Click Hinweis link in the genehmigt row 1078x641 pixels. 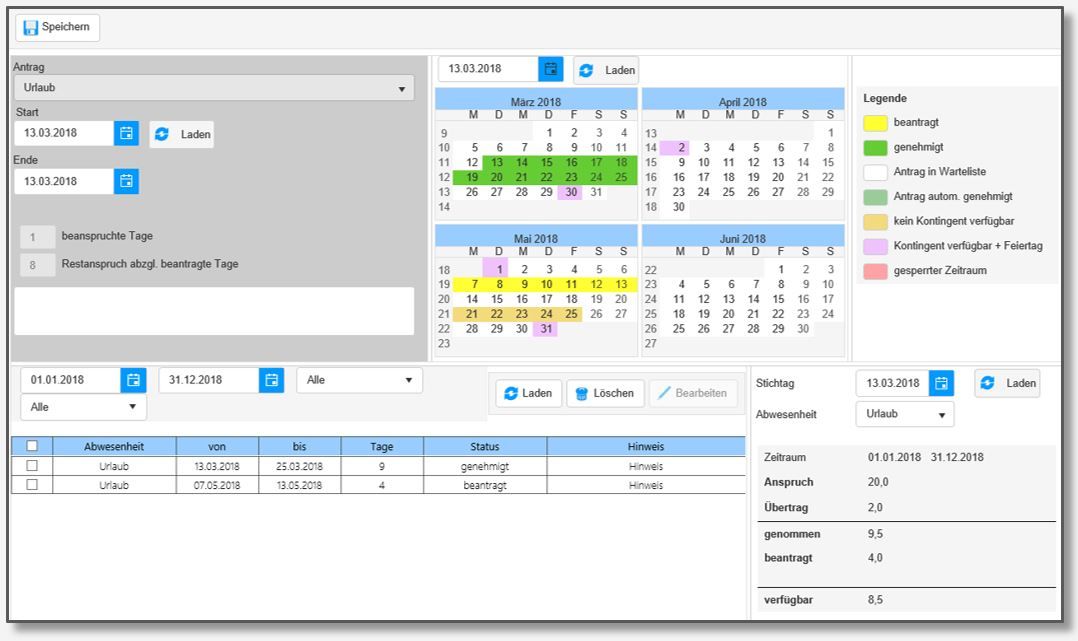tap(646, 466)
